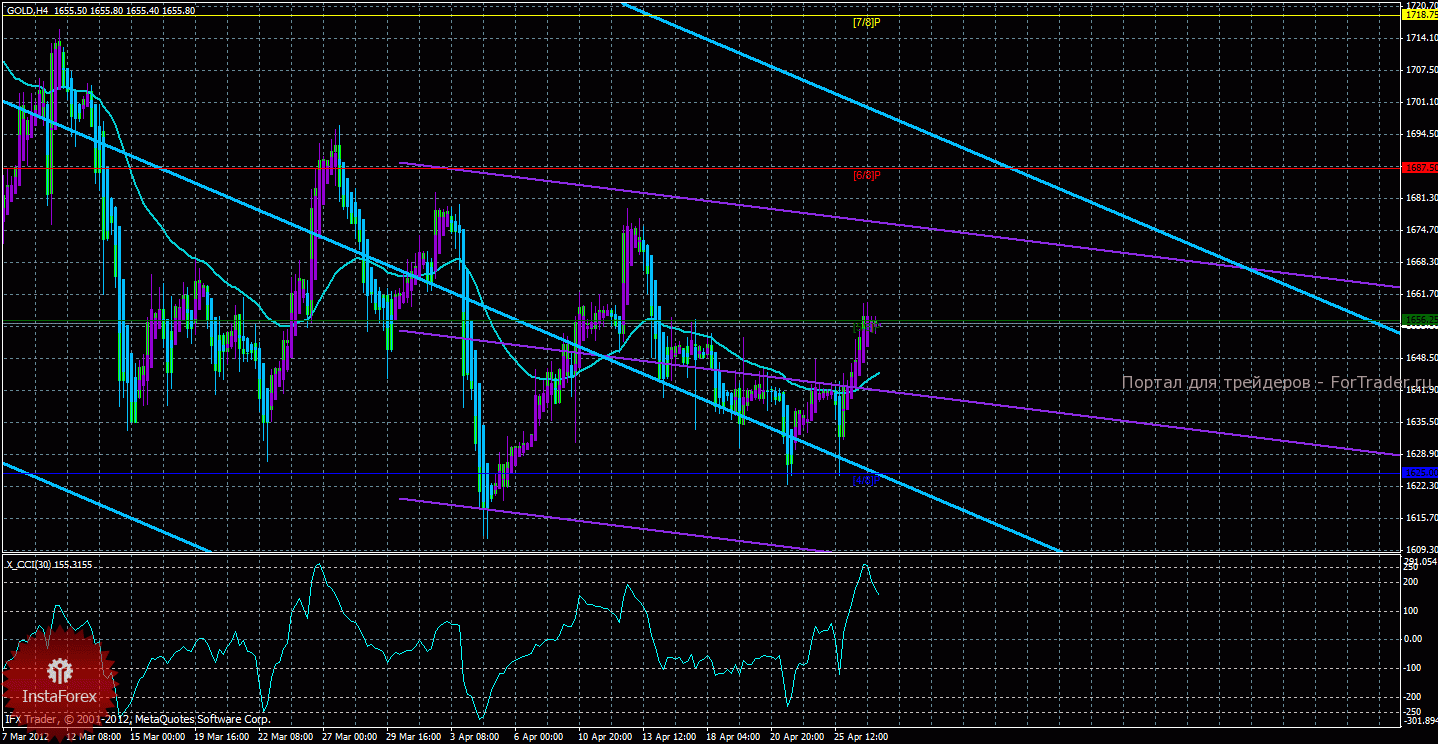Click the 1641.90 price axis label
The image size is (1438, 744).
click(1420, 390)
